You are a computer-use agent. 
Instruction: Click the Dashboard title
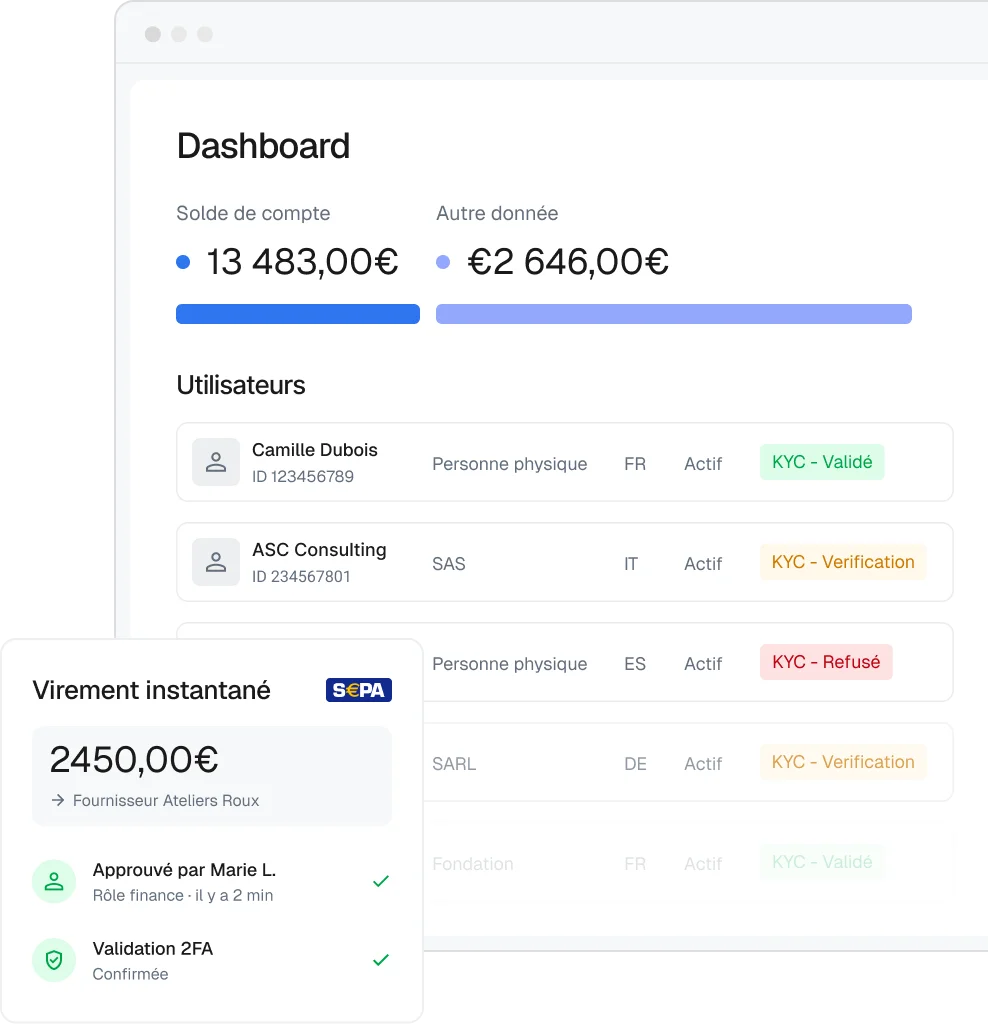(x=263, y=145)
